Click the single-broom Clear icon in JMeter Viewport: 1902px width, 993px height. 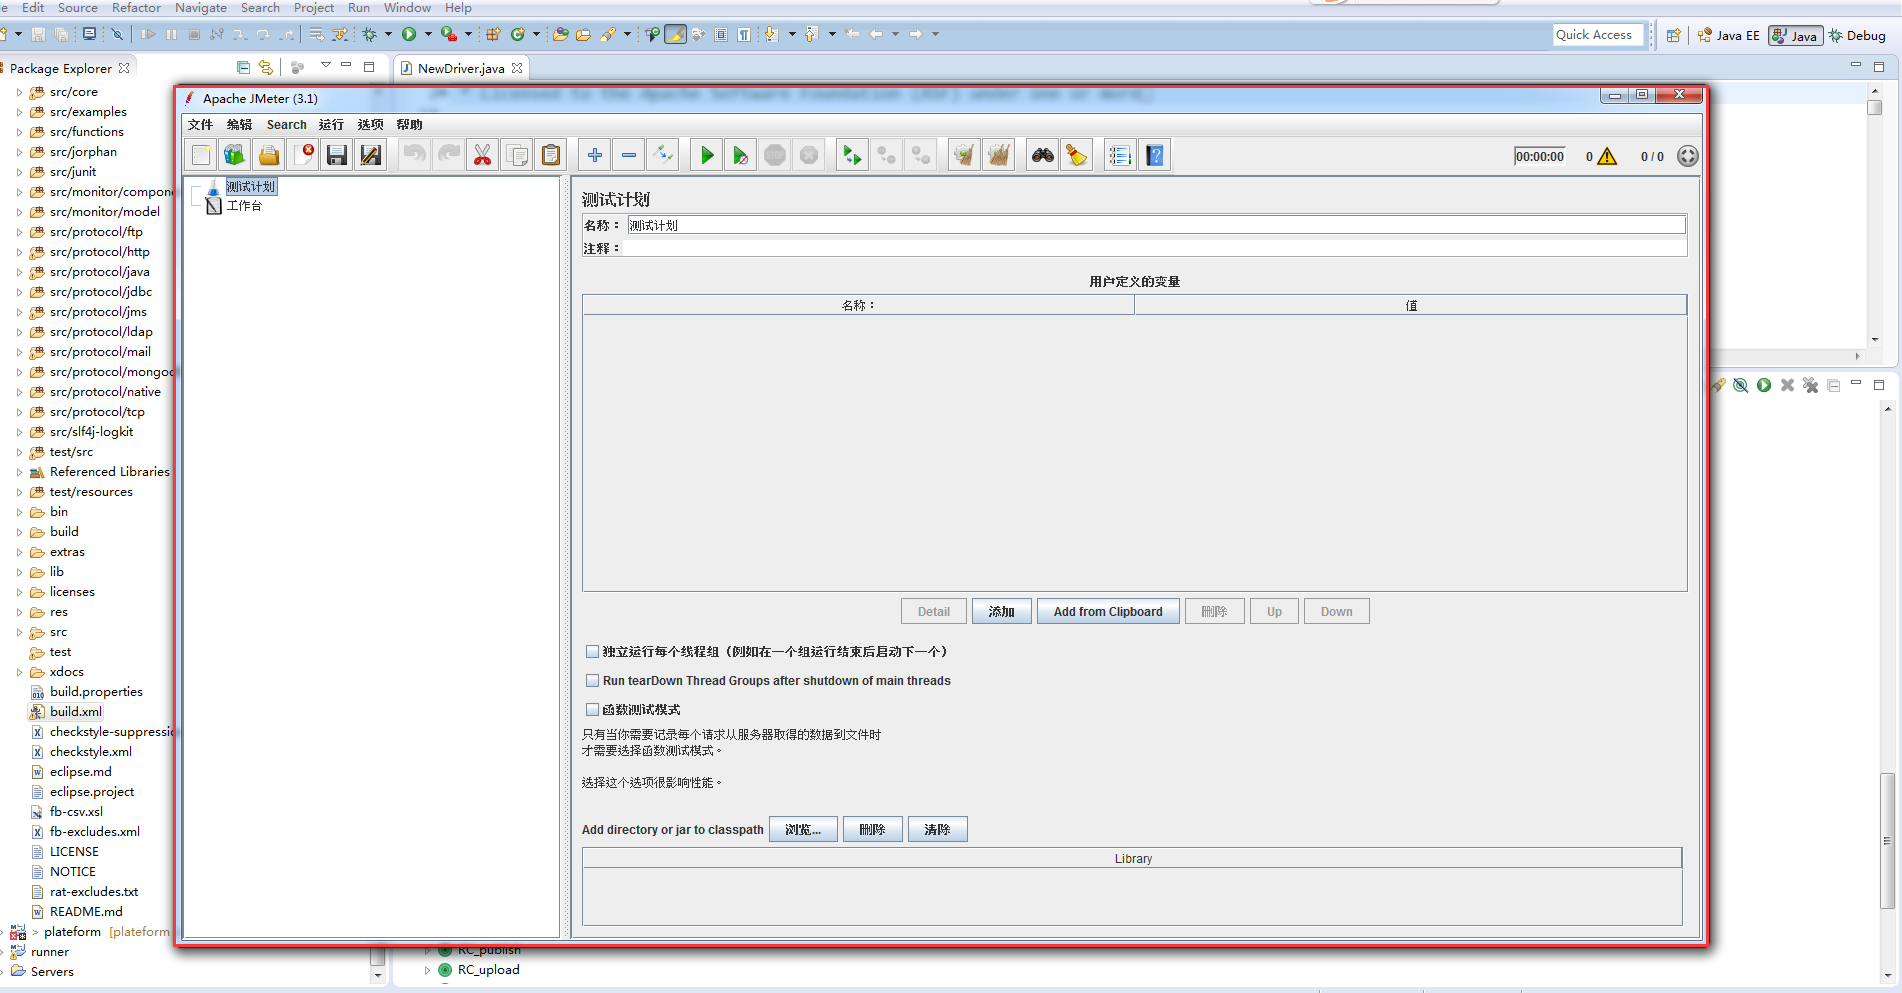pos(964,155)
